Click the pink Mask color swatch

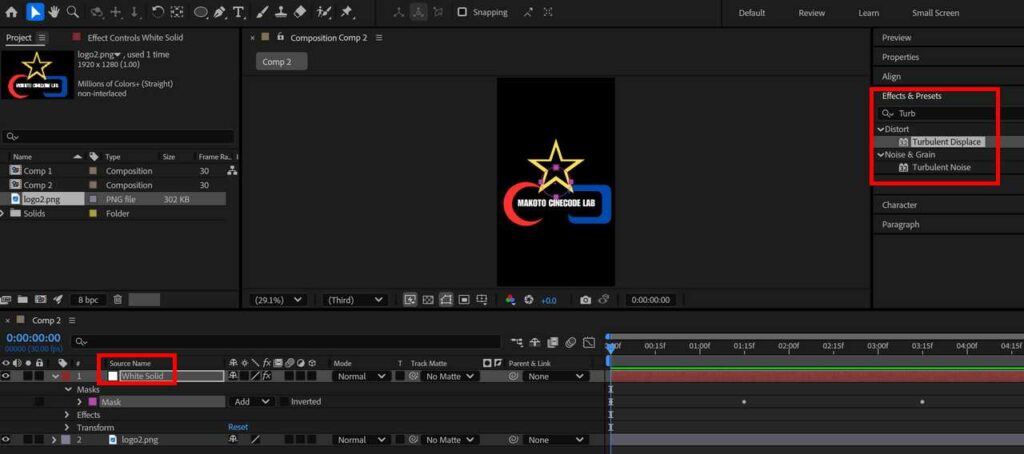pos(92,402)
